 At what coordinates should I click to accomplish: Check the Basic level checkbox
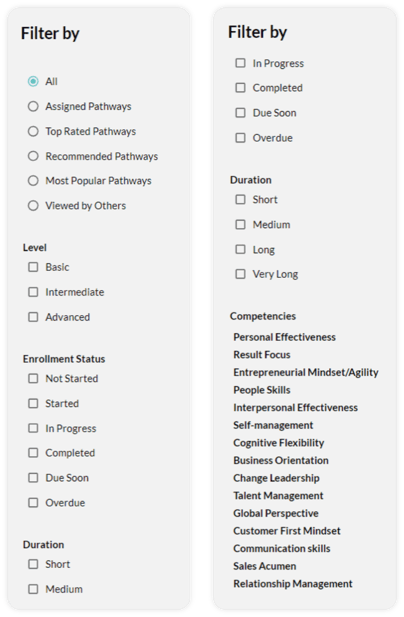33,267
